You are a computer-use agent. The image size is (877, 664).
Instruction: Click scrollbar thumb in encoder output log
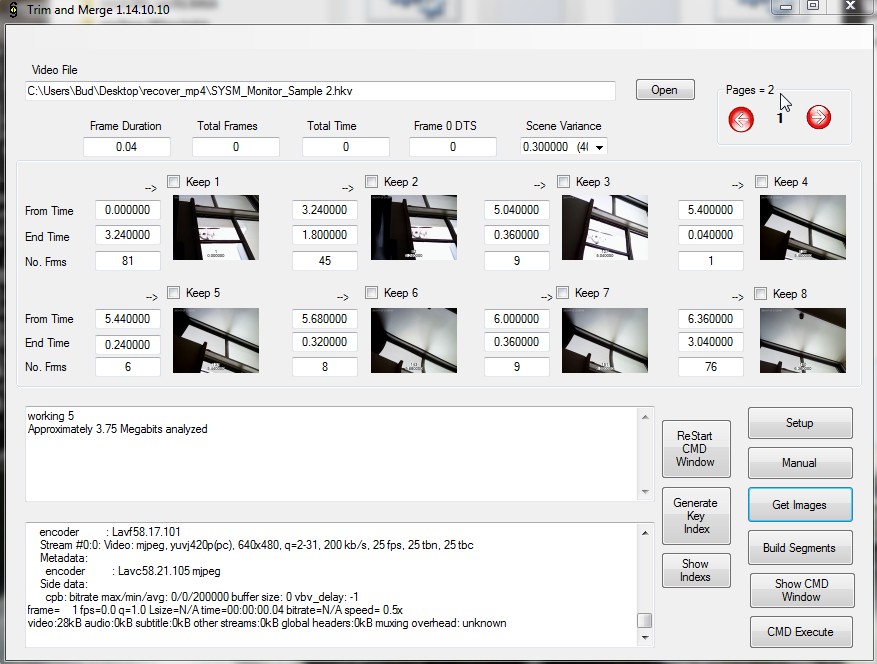(x=645, y=620)
